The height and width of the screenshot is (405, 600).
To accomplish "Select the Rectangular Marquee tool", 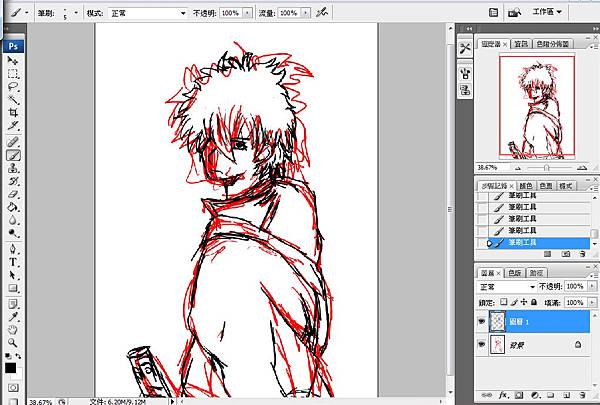I will pos(13,73).
